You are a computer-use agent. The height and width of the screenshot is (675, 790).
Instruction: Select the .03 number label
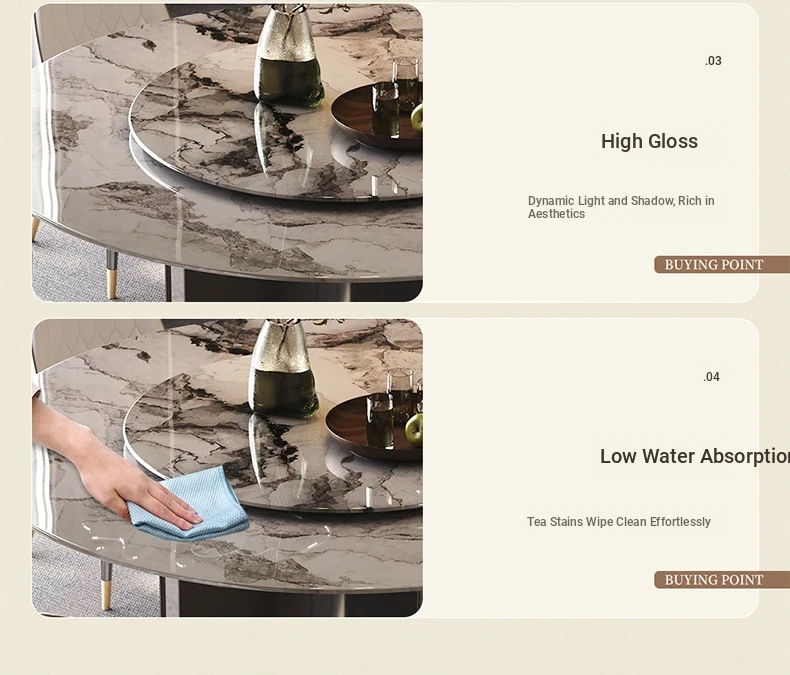coord(713,61)
